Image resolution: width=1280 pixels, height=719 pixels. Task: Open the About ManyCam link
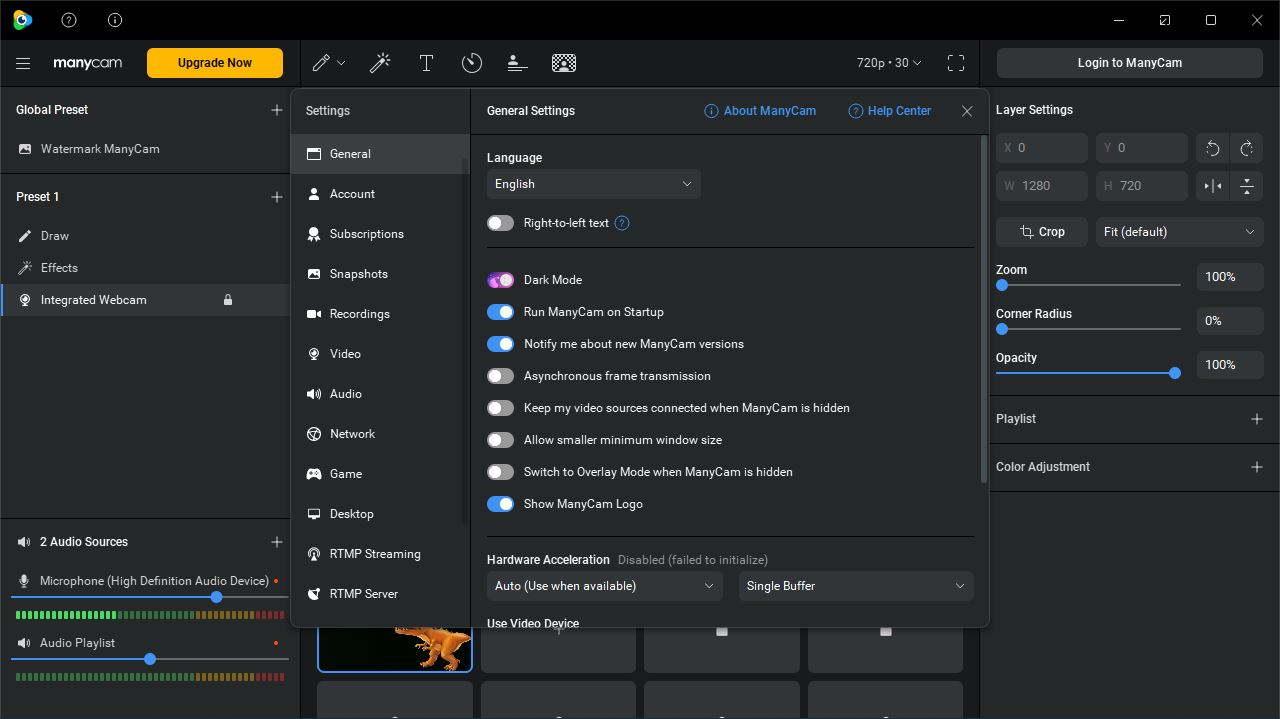pos(760,111)
